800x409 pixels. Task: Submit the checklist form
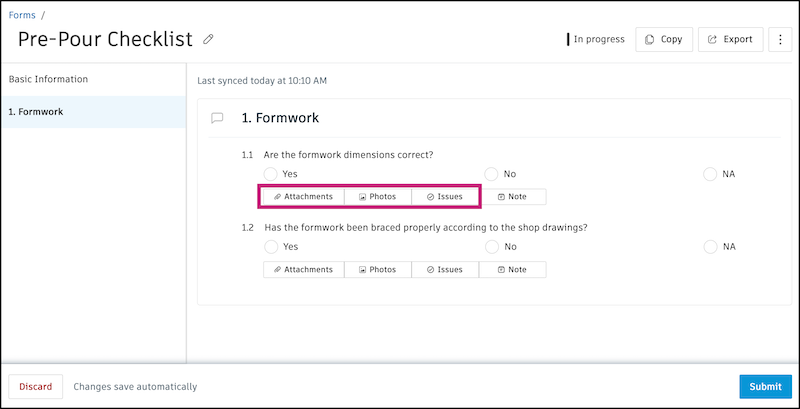point(765,387)
